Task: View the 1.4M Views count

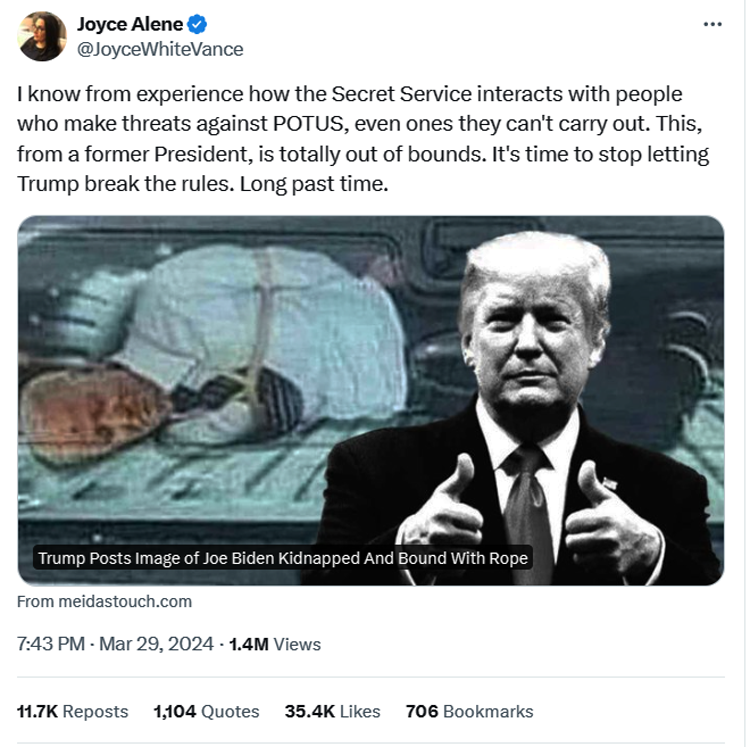Action: (275, 644)
